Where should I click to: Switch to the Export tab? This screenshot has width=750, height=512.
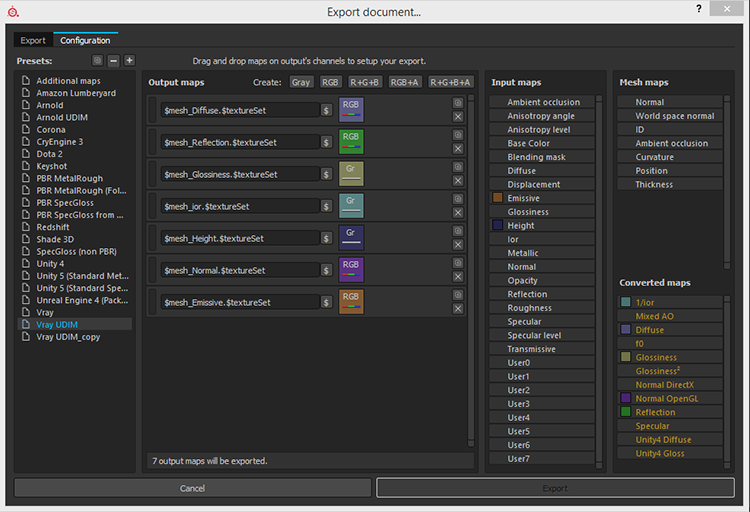[33, 41]
